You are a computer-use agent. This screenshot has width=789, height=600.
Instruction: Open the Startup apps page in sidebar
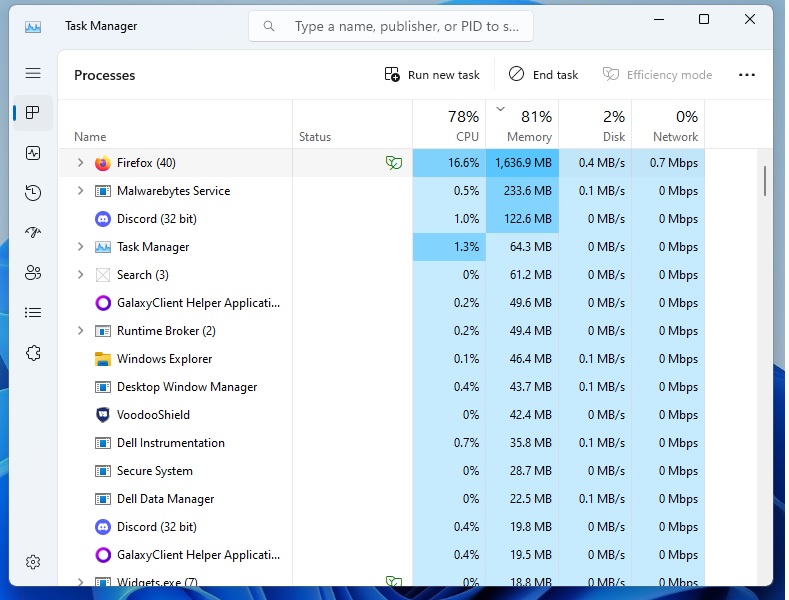(x=33, y=233)
